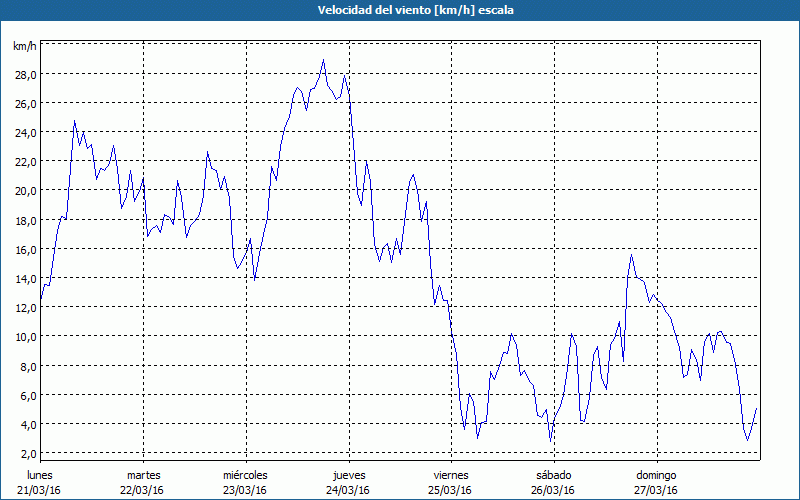Select the 'jueves' day label
The image size is (800, 500).
point(348,475)
